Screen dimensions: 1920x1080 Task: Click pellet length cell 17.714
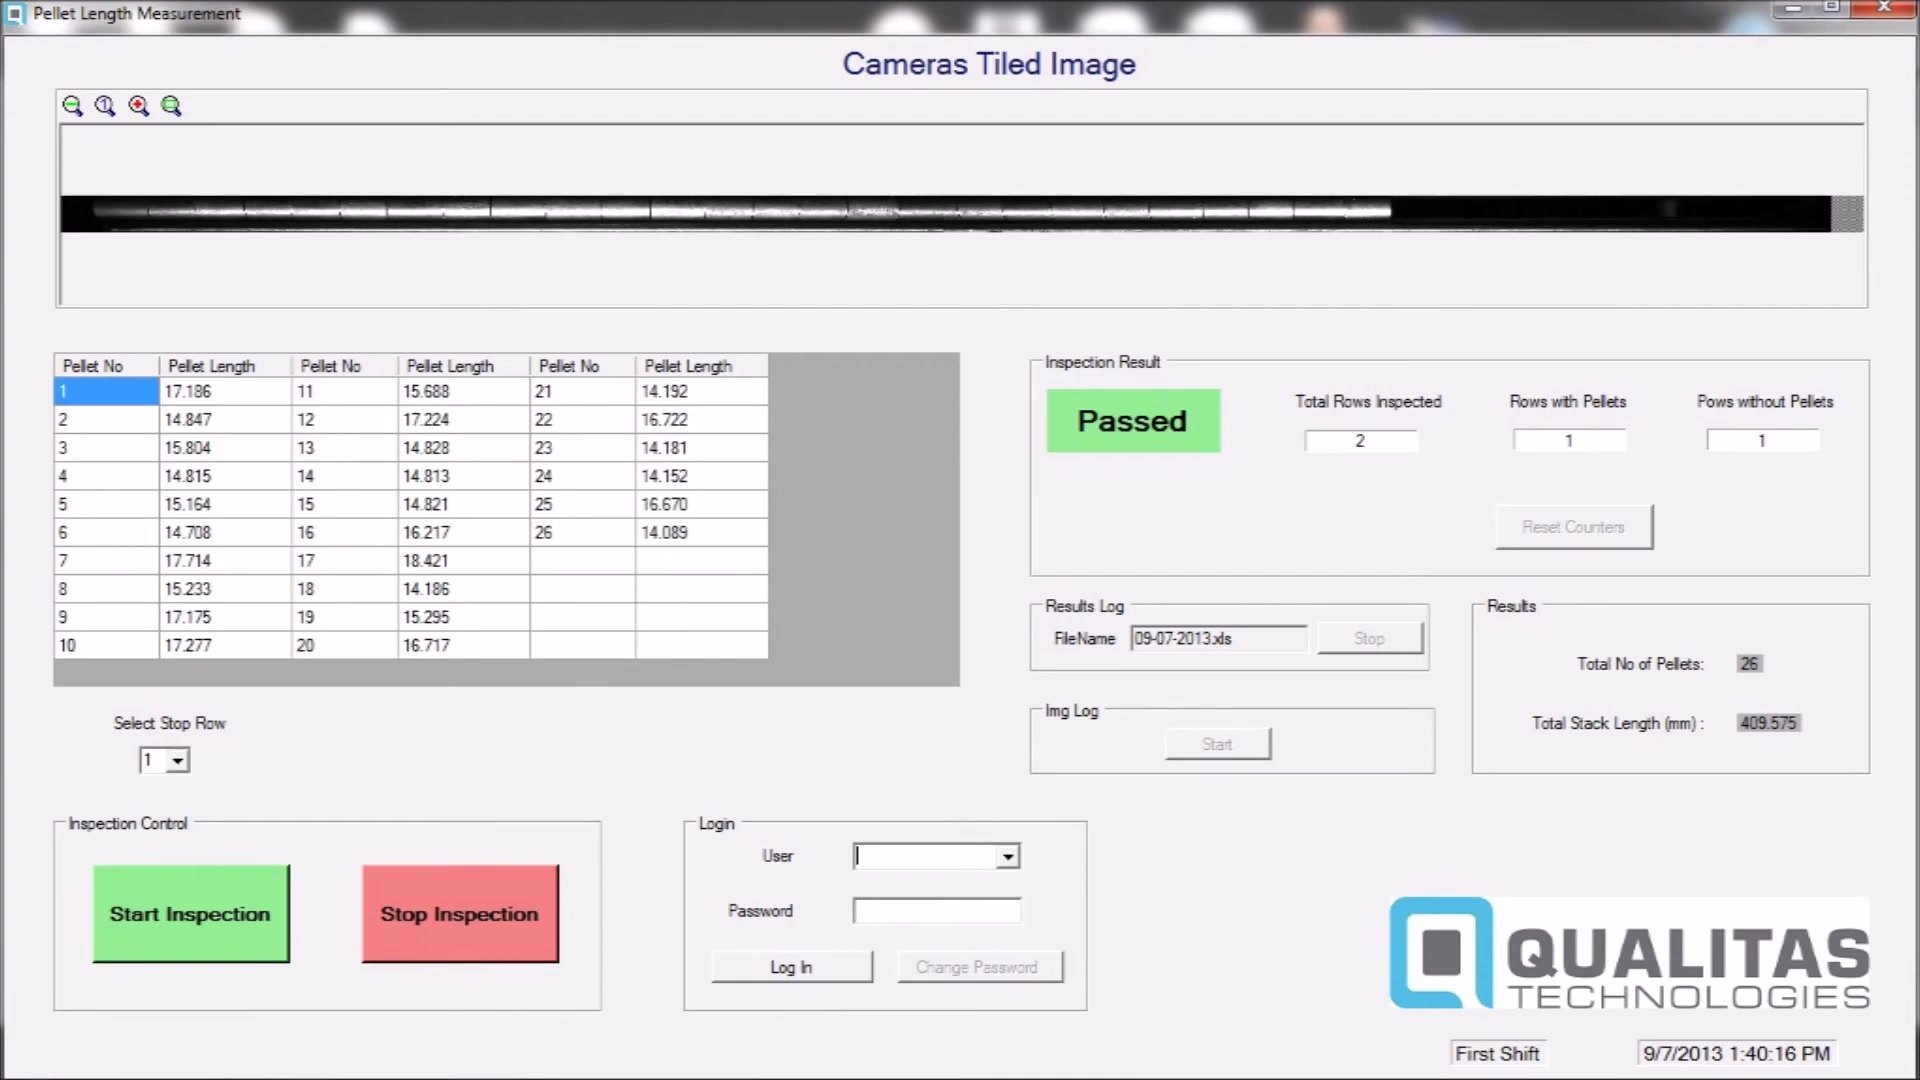point(225,561)
